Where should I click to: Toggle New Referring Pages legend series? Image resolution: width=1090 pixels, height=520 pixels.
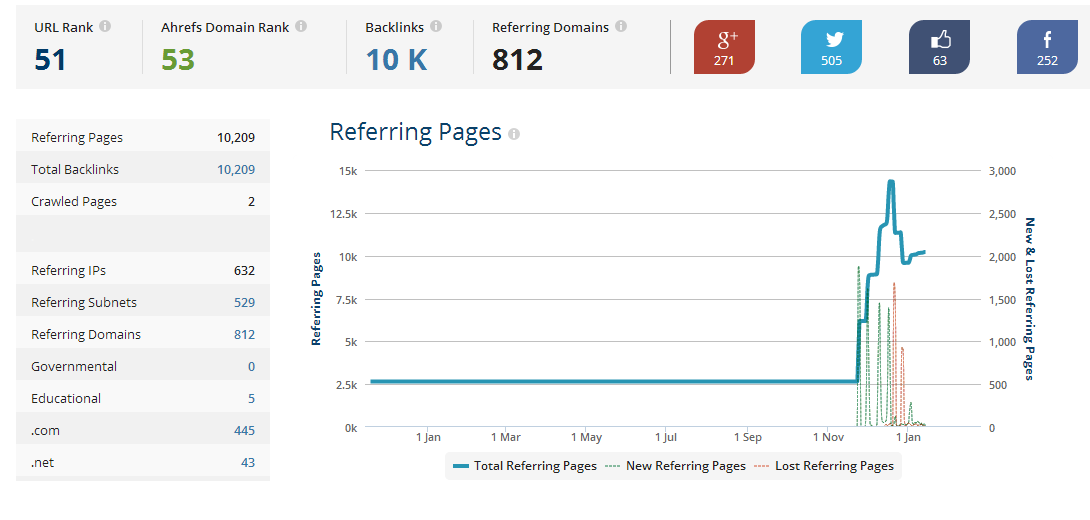pos(676,466)
